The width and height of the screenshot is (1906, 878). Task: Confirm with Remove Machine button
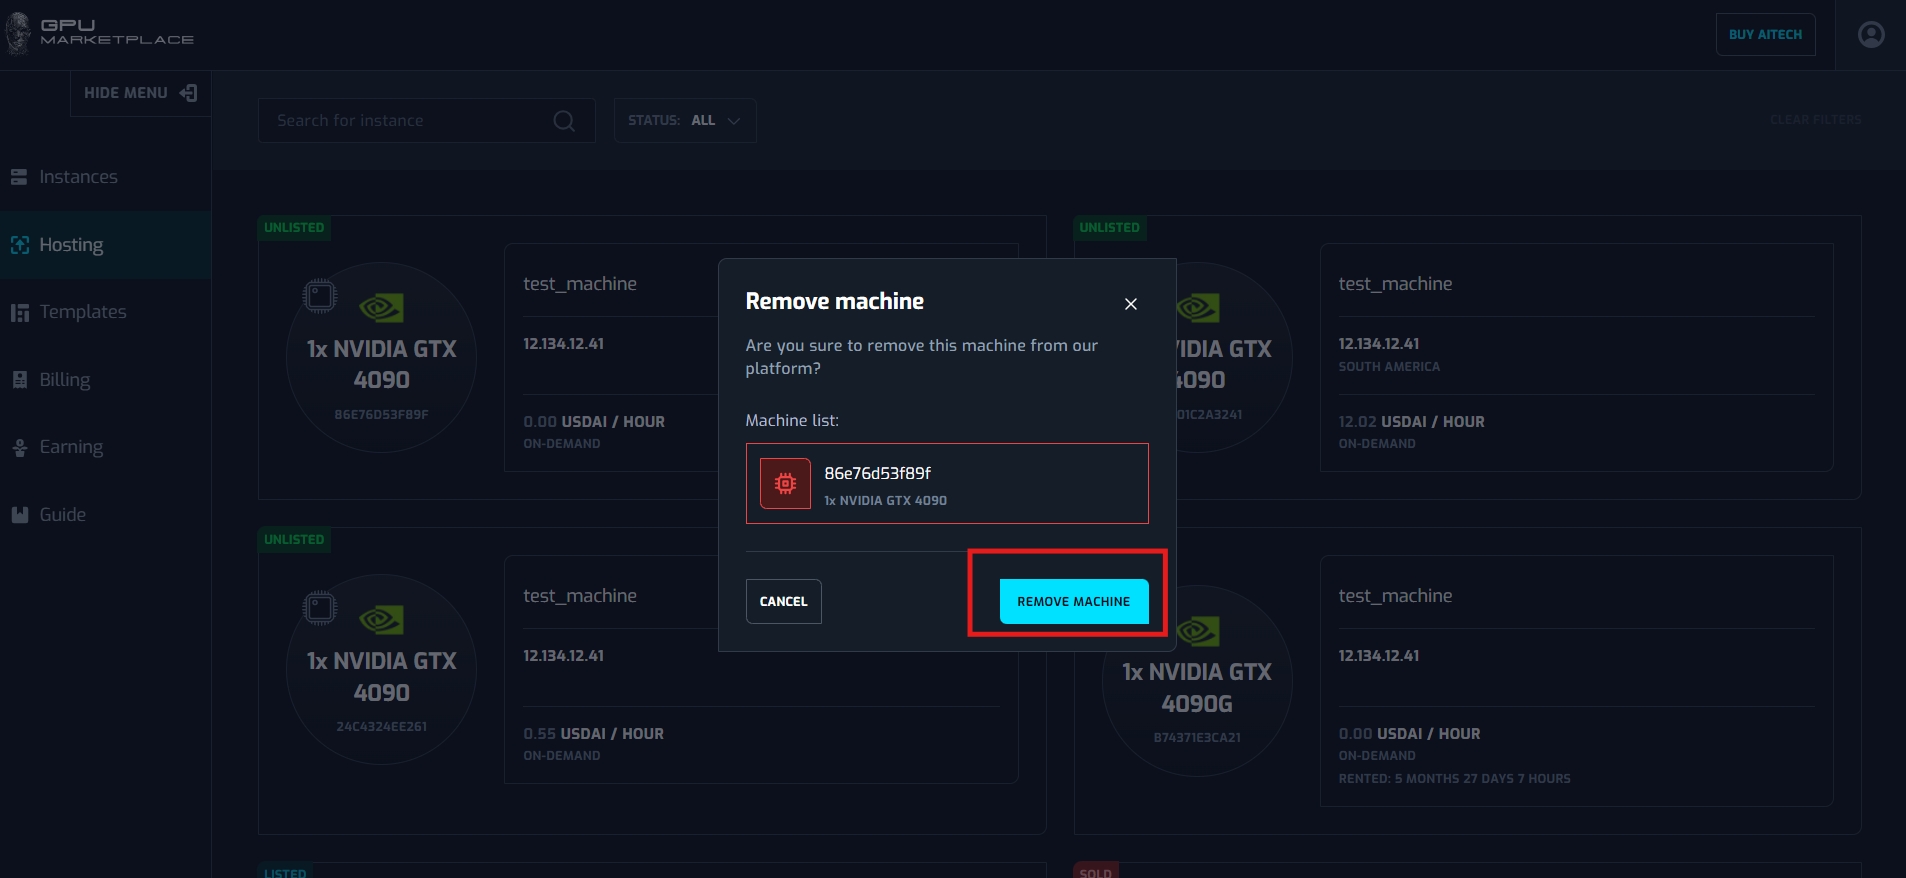[x=1073, y=602]
